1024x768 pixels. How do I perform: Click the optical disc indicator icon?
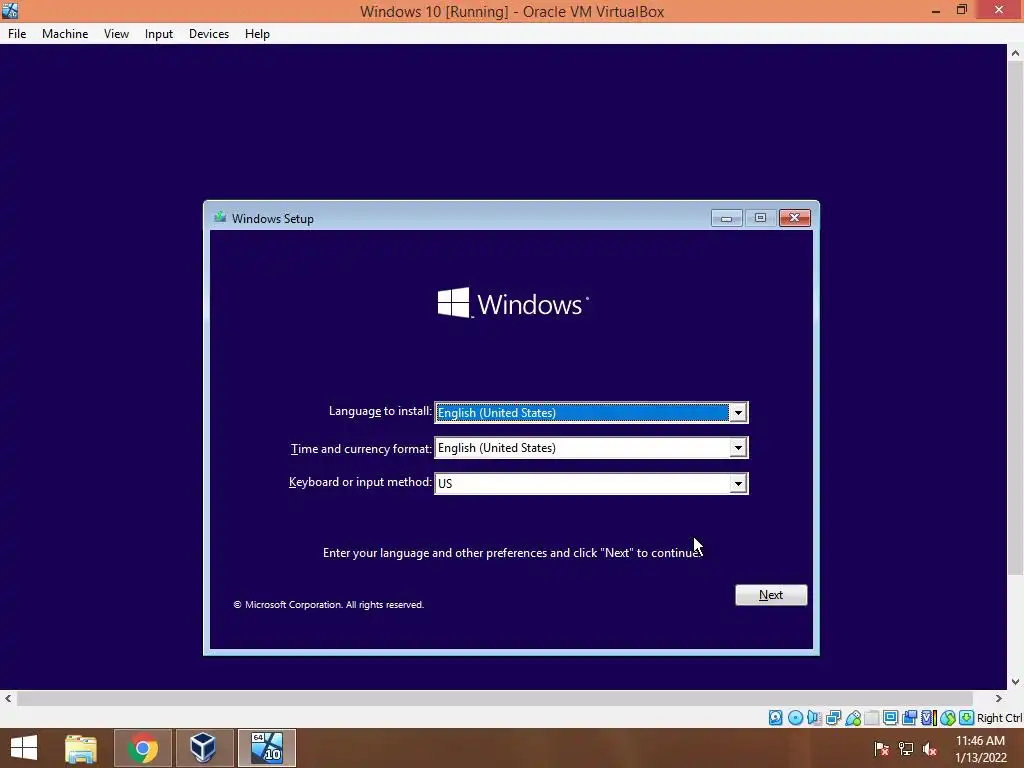pos(795,718)
